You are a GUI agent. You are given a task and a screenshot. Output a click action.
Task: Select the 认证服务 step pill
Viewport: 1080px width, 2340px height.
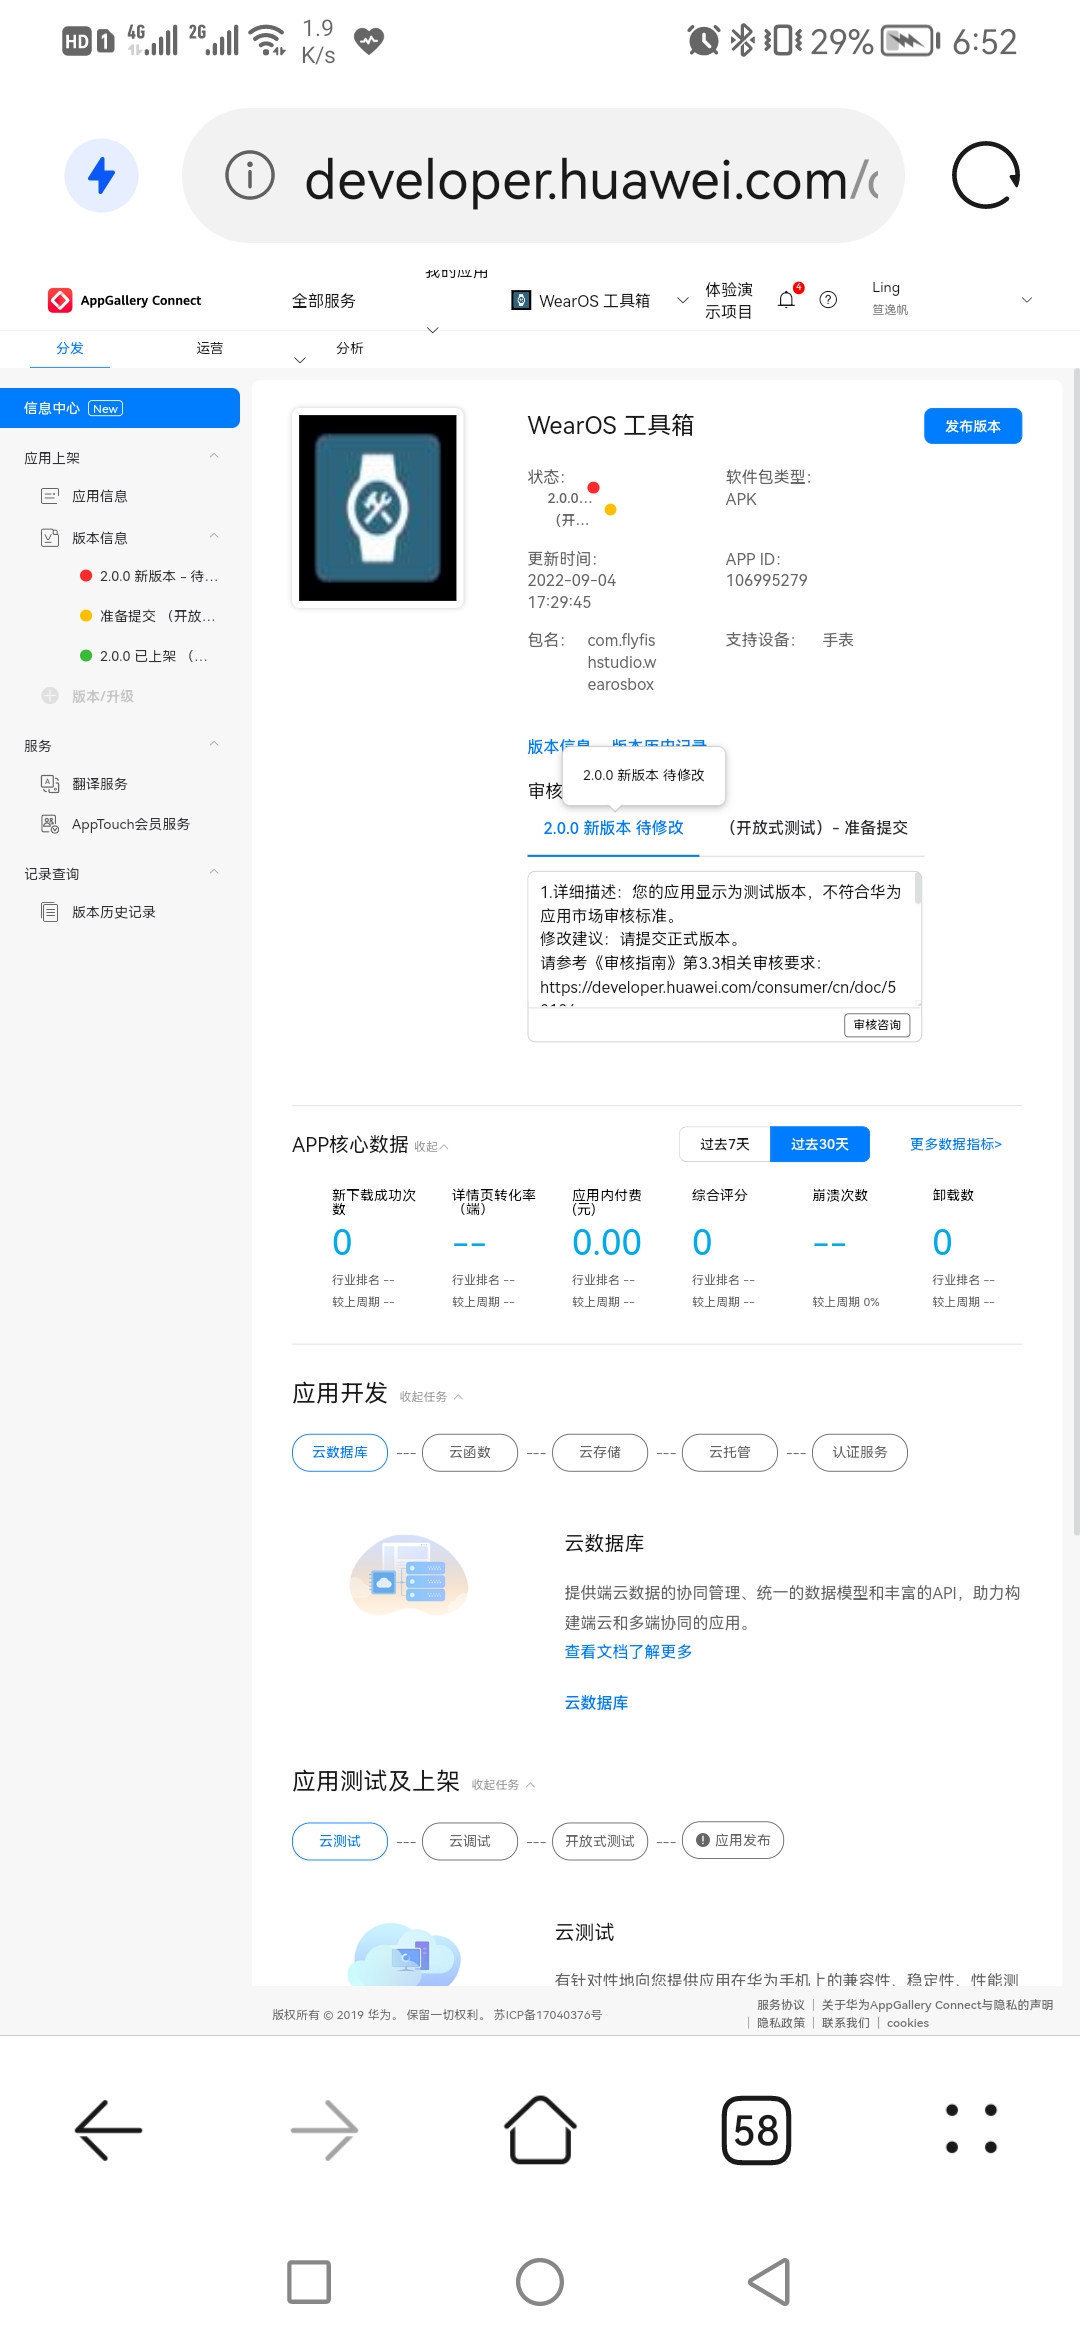[860, 1453]
